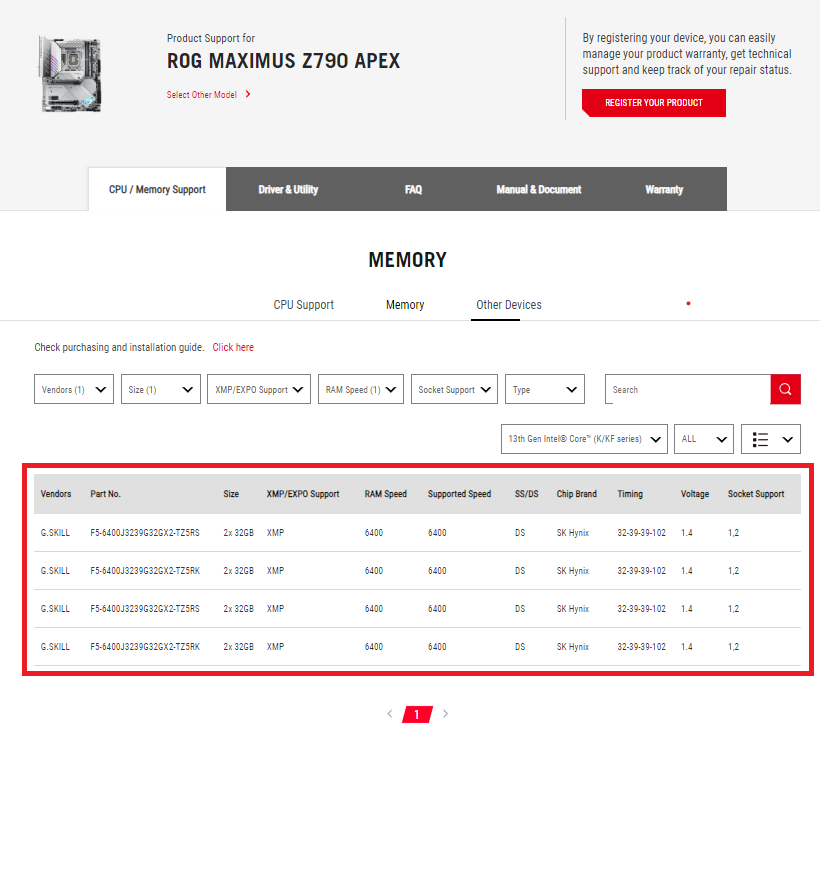Expand the RAM Speed (1) filter

pyautogui.click(x=361, y=389)
